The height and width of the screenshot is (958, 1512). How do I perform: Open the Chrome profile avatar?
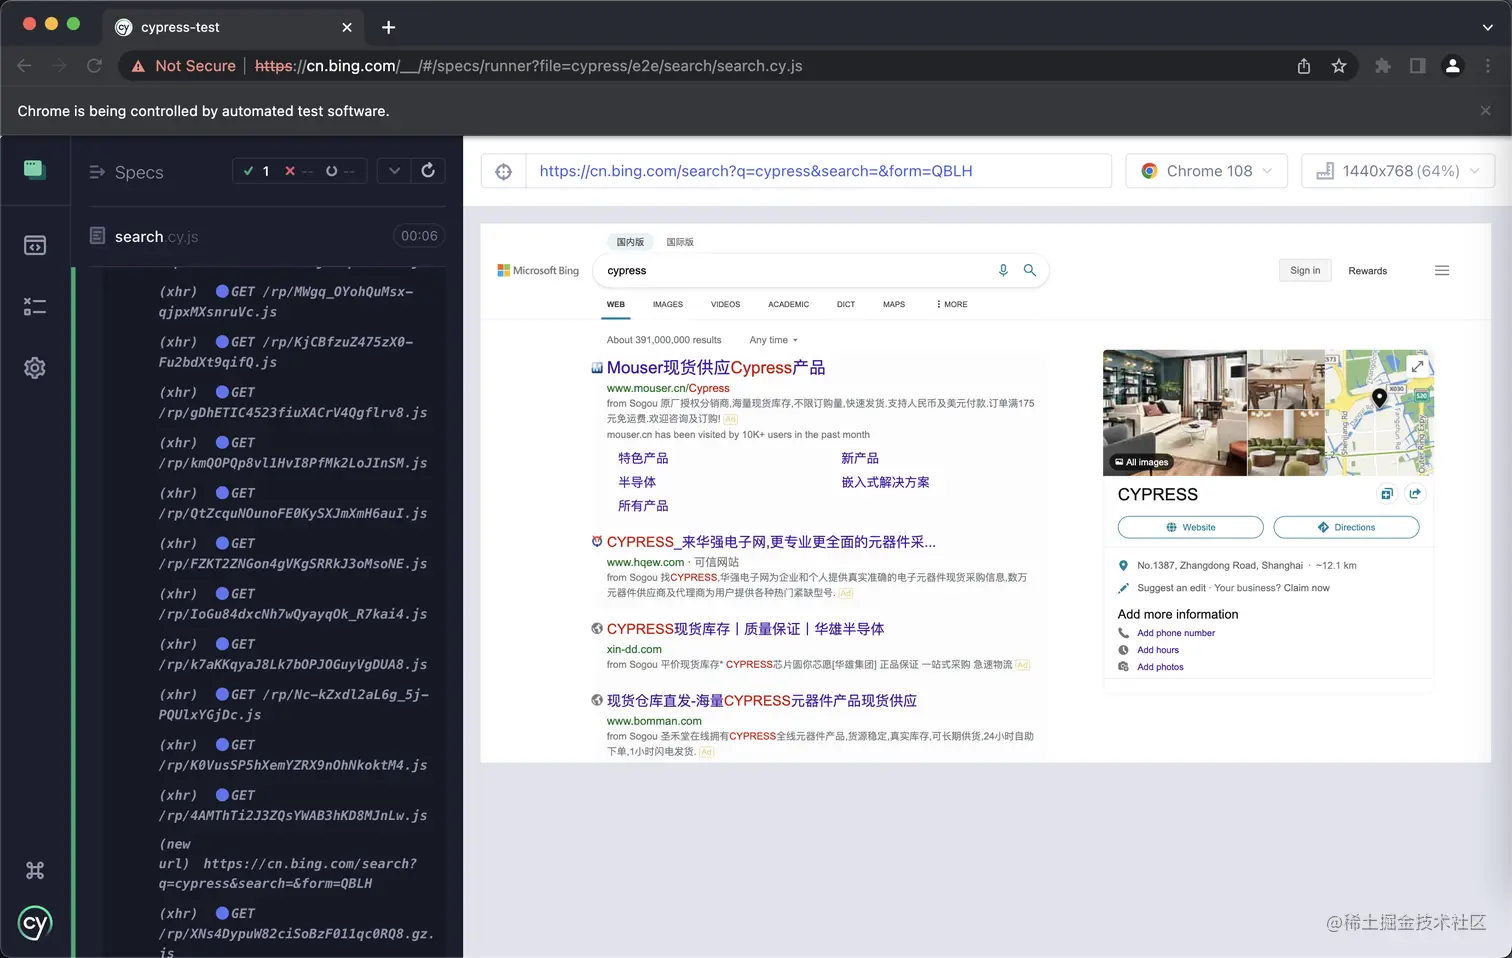tap(1453, 66)
